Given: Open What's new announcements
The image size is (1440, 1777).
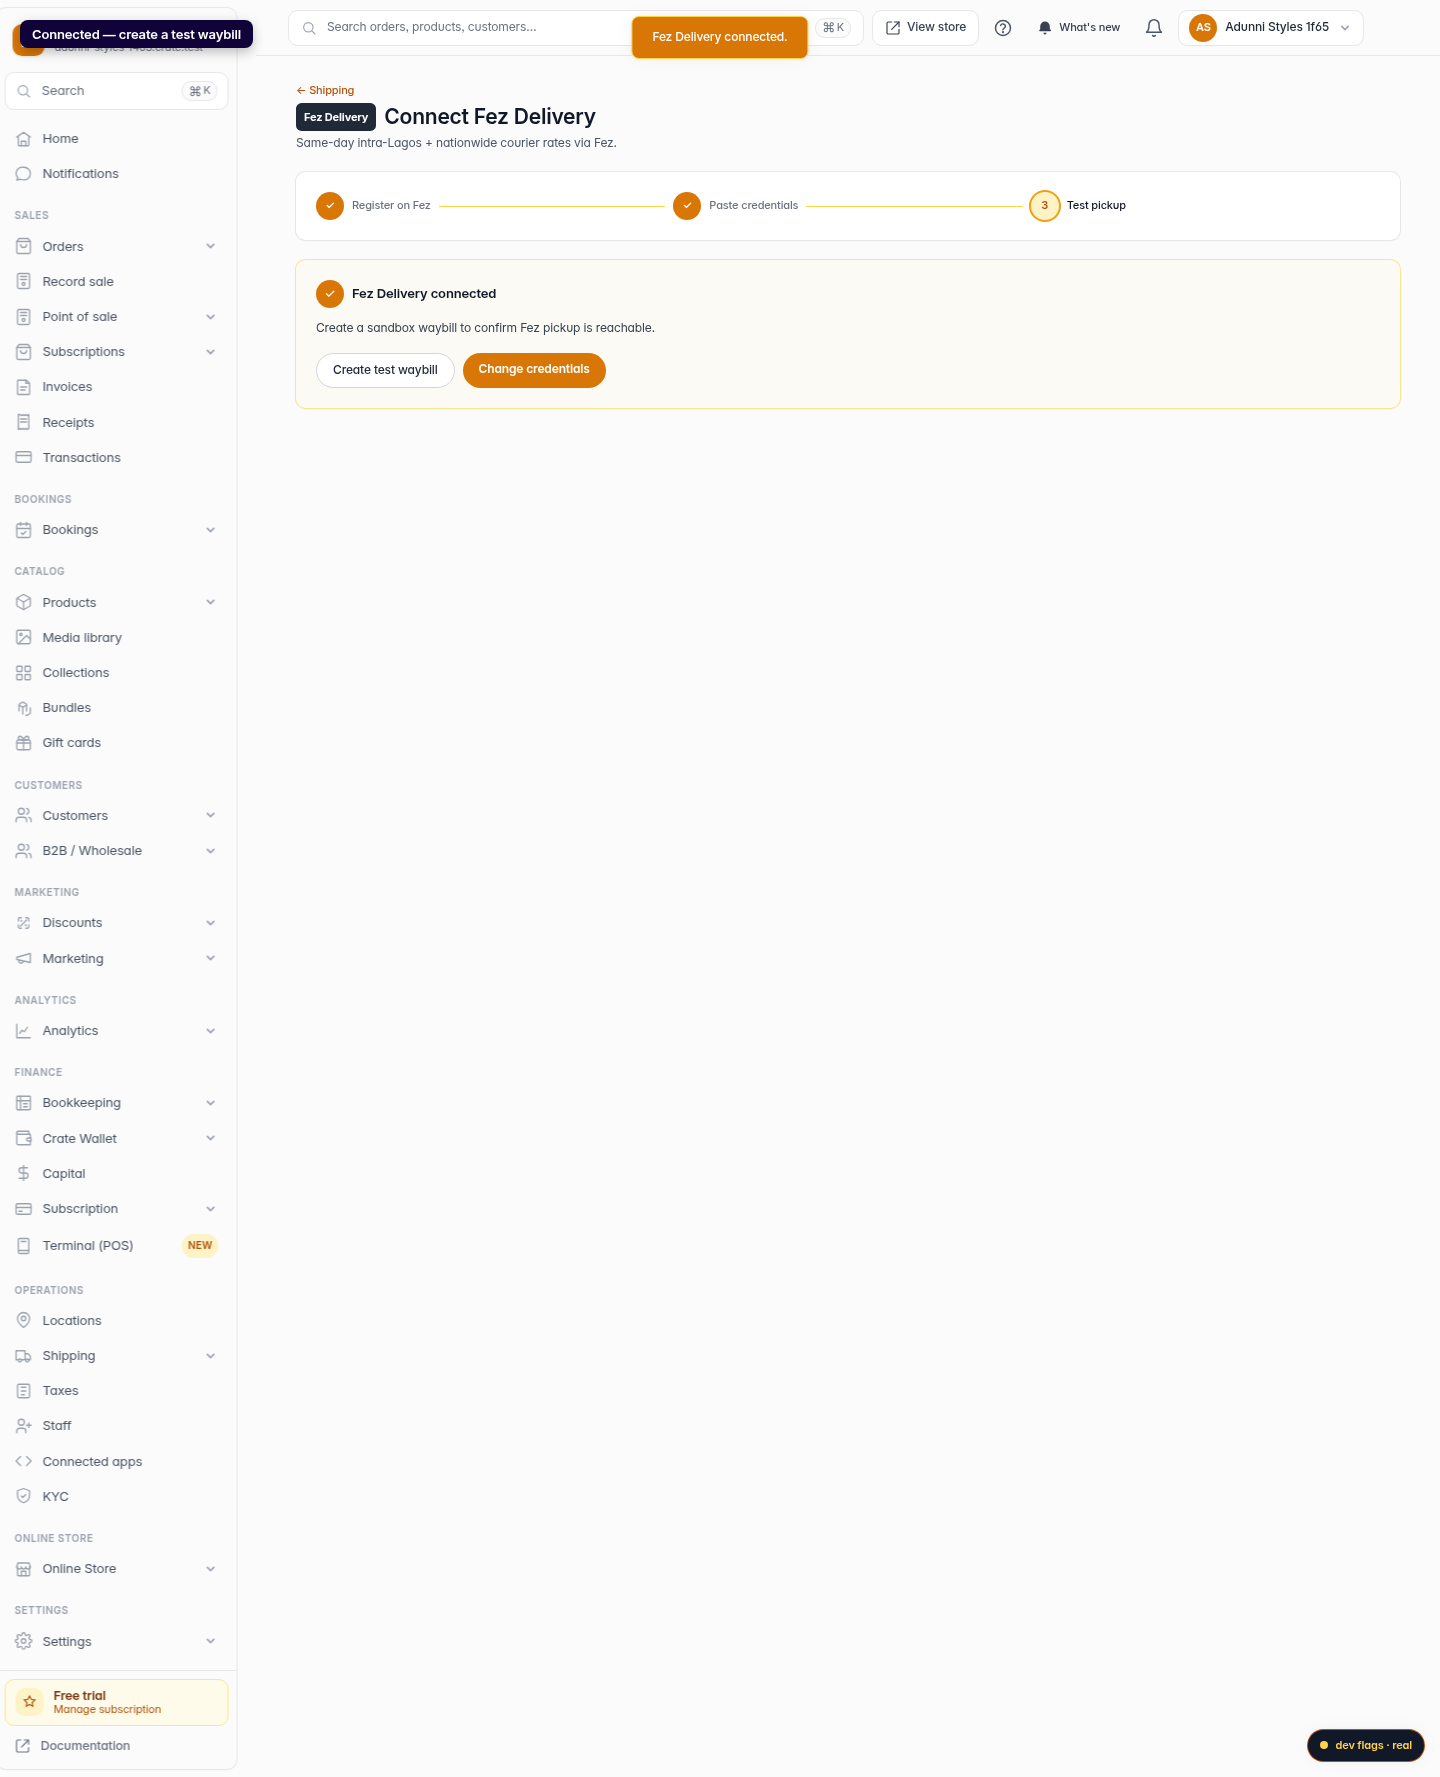Looking at the screenshot, I should 1079,28.
